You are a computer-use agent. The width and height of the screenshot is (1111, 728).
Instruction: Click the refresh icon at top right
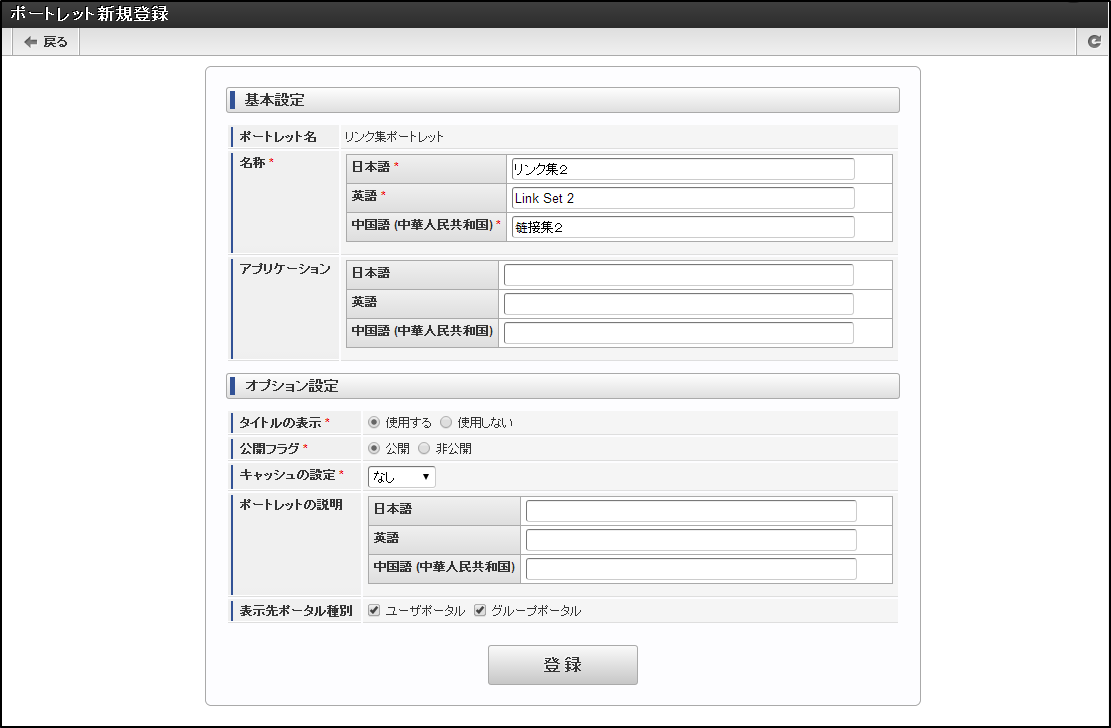pos(1094,42)
